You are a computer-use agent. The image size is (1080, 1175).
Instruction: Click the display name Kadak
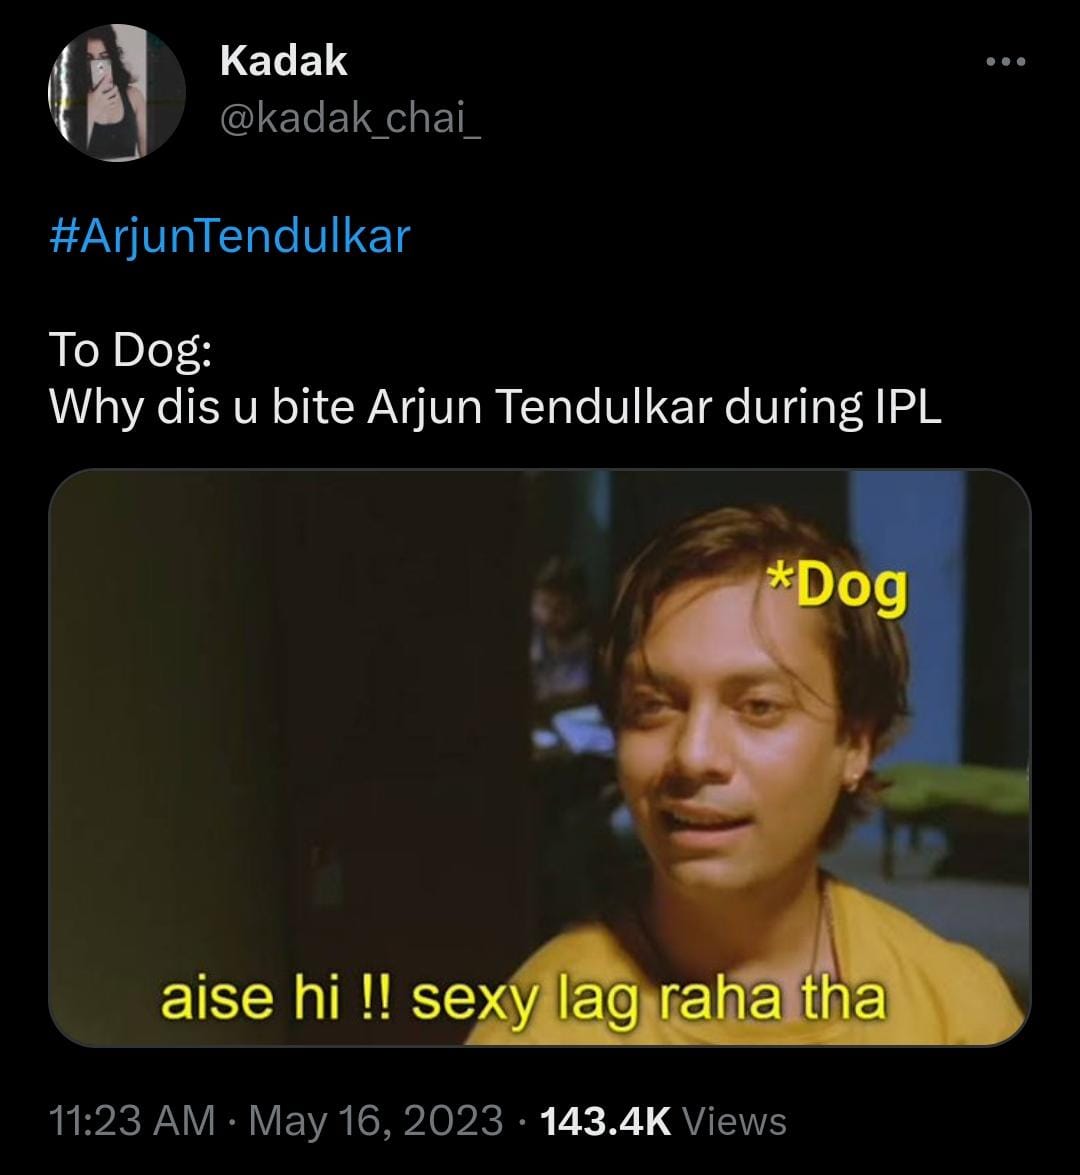pos(283,61)
